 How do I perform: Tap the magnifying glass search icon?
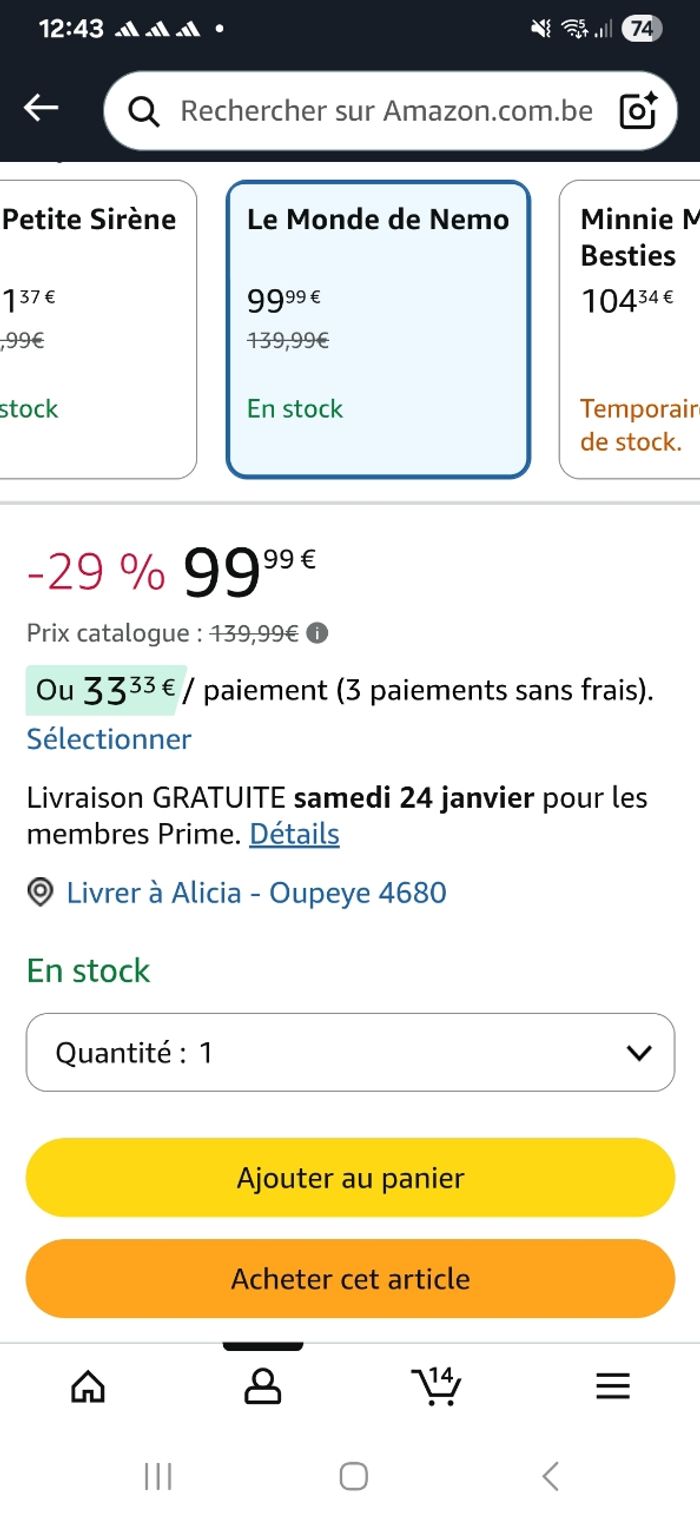[x=144, y=112]
